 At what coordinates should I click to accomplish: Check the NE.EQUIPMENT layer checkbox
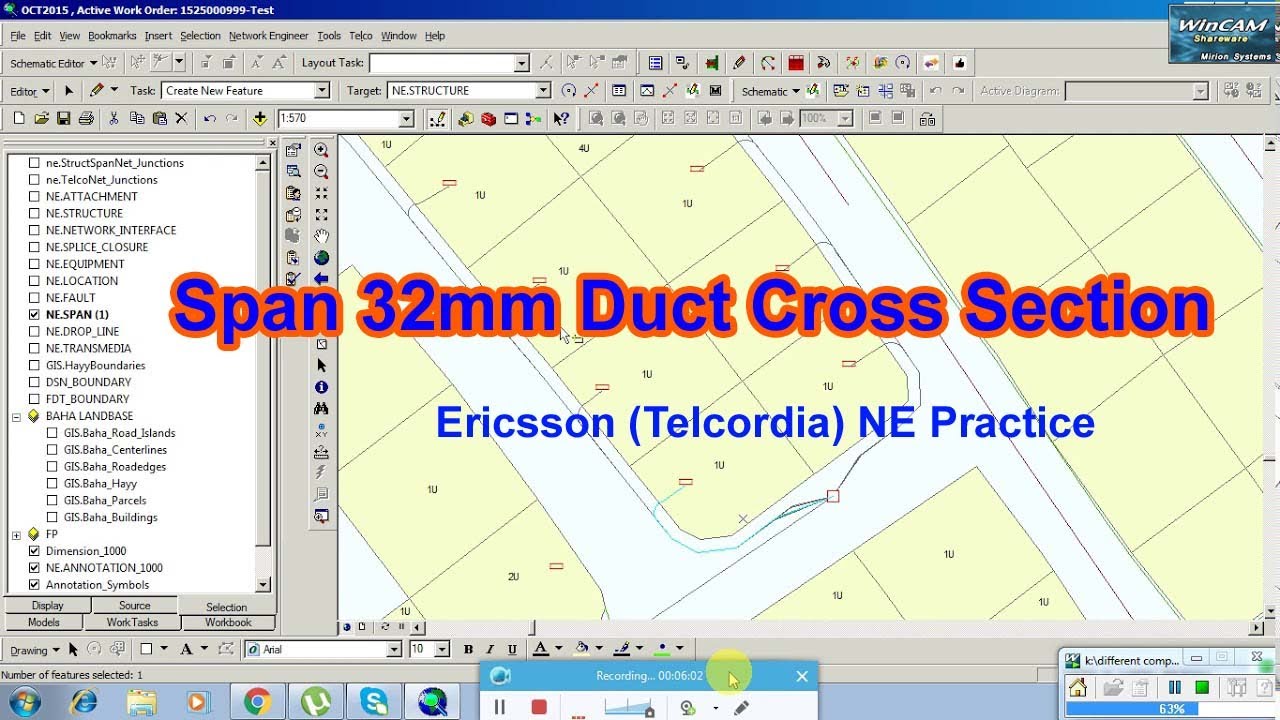(x=35, y=264)
